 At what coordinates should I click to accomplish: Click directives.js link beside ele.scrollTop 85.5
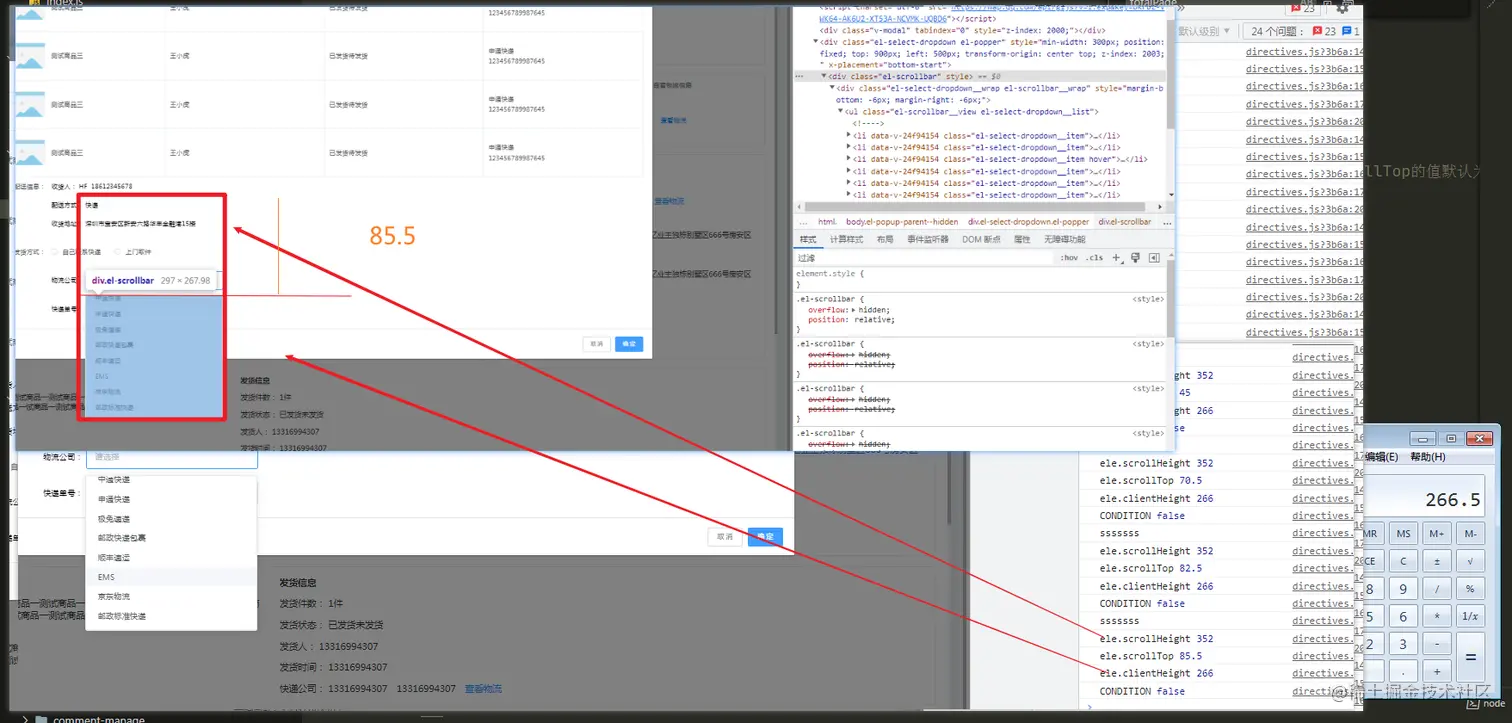pos(1320,656)
